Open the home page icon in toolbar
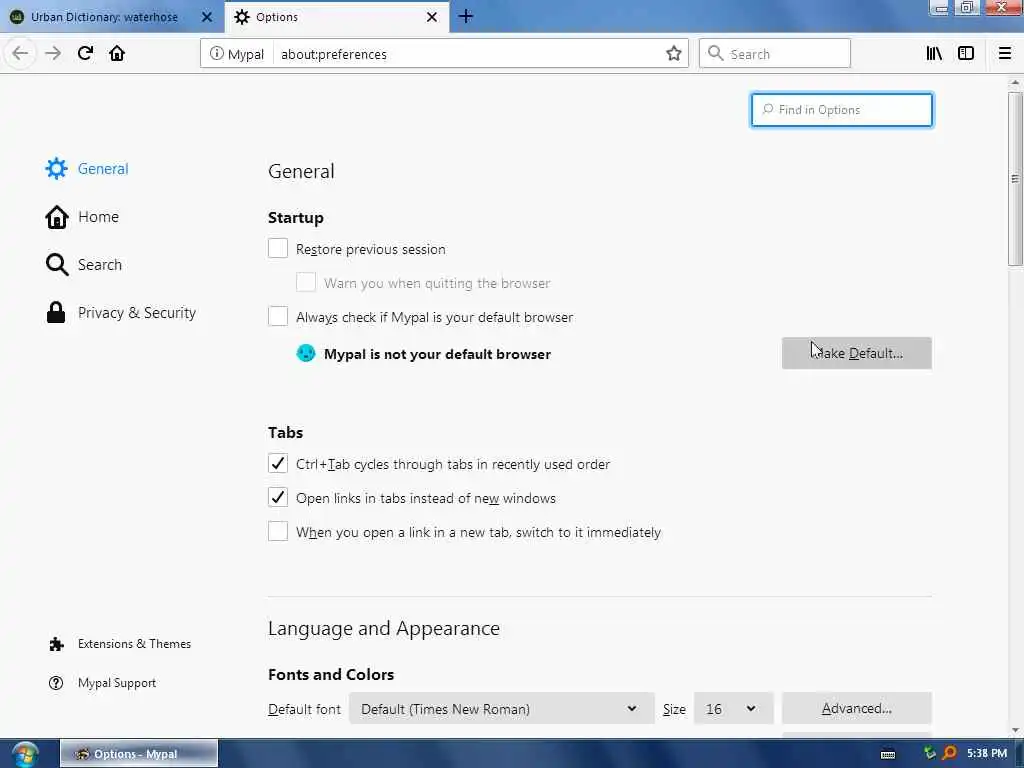Viewport: 1024px width, 768px height. 117,53
